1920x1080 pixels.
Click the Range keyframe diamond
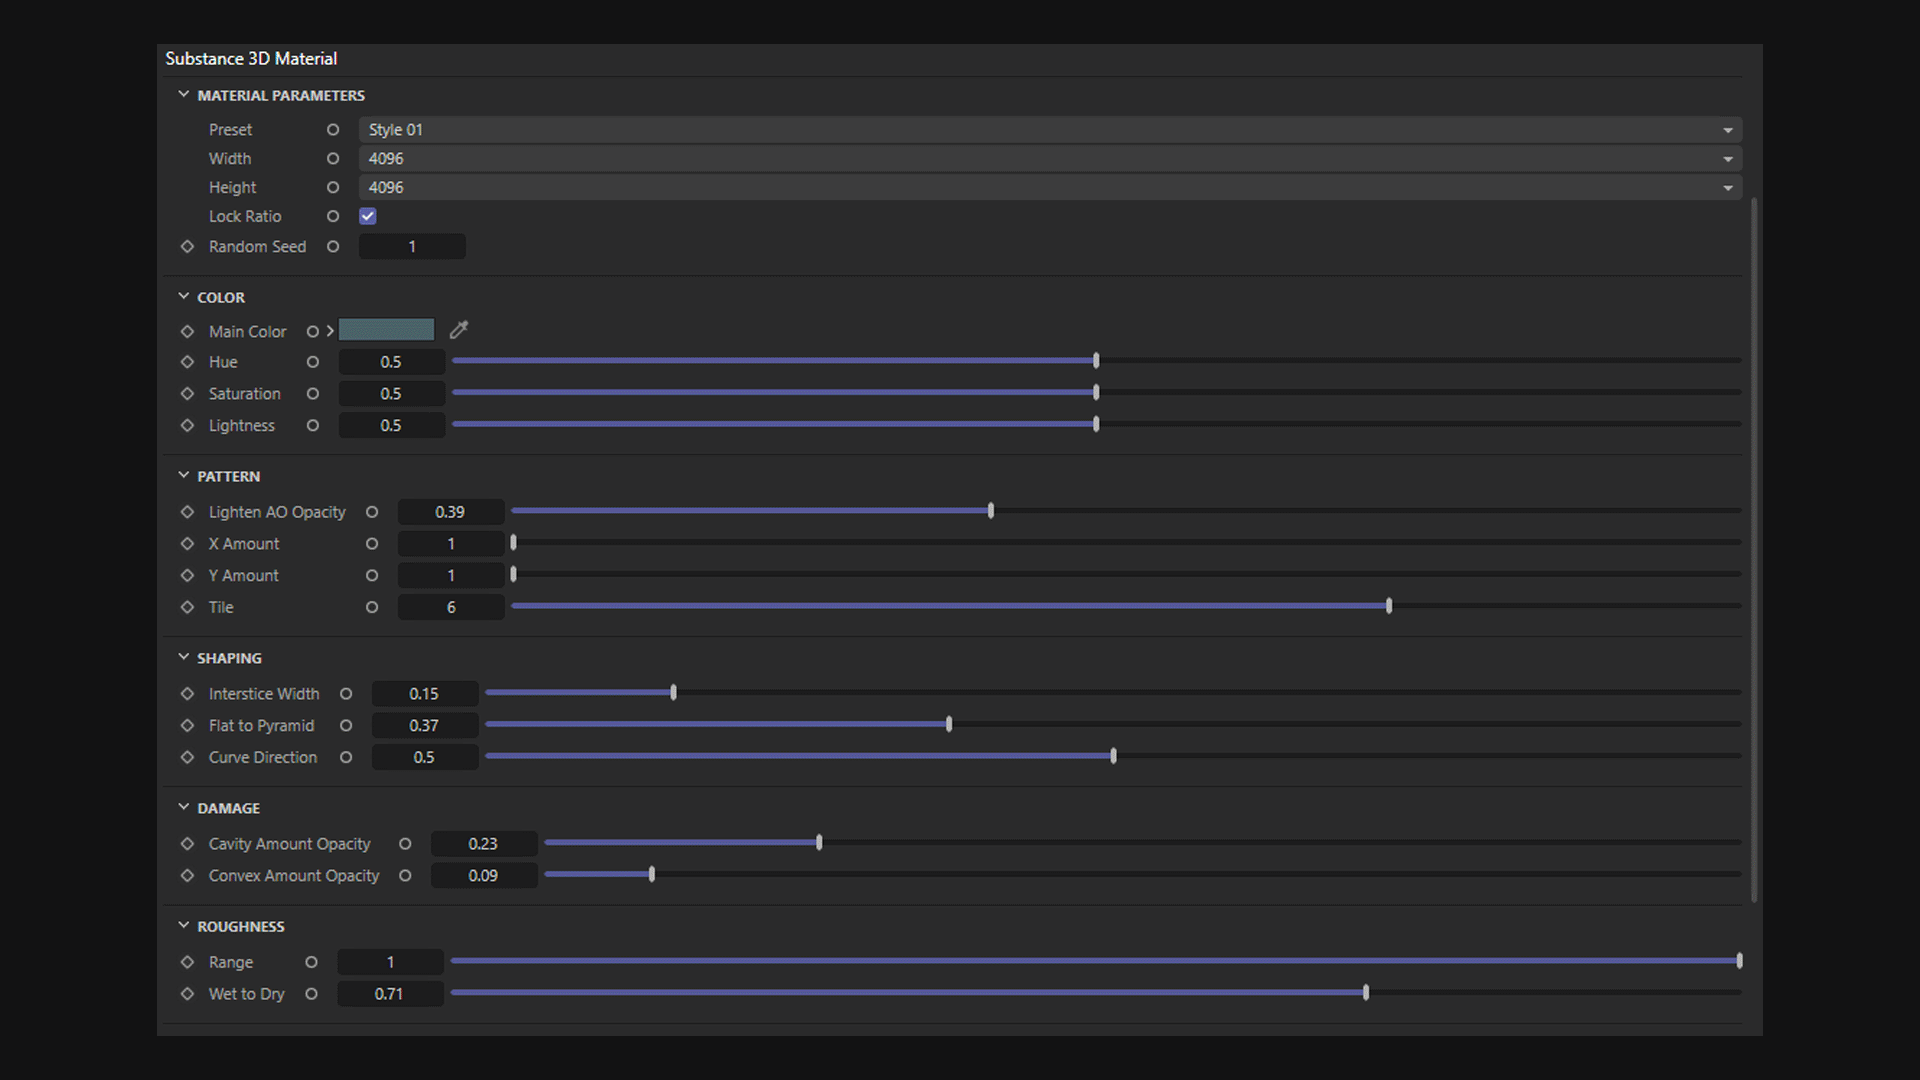click(x=187, y=962)
